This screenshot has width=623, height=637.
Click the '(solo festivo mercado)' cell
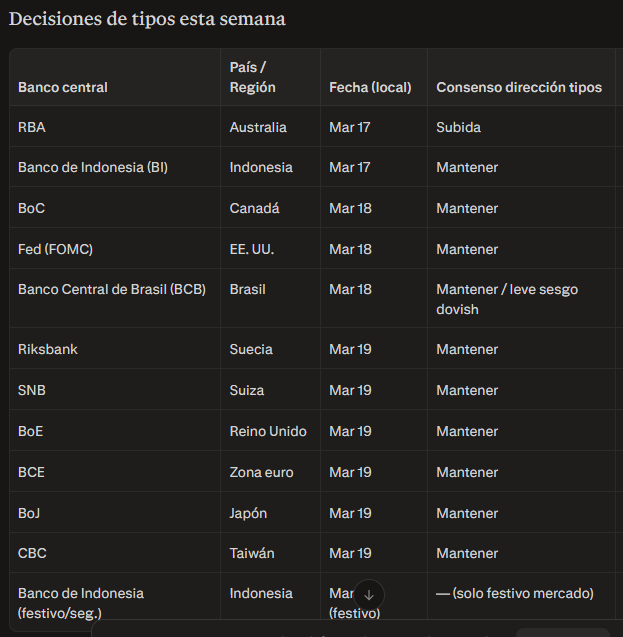point(514,593)
